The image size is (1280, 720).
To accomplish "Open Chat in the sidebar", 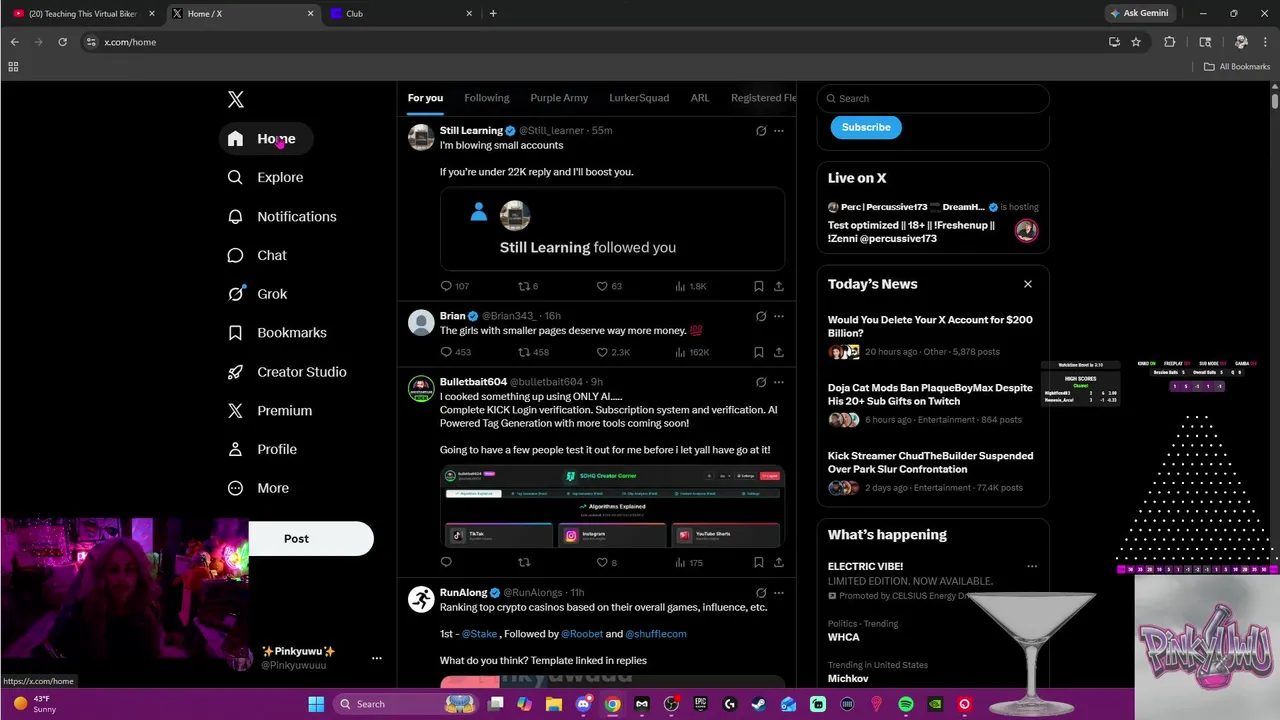I will (x=258, y=255).
